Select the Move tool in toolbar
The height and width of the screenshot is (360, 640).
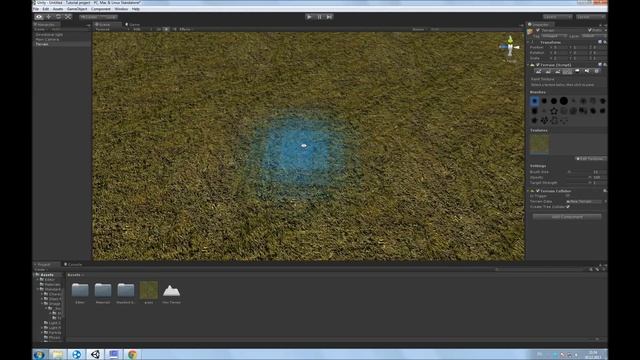click(49, 17)
